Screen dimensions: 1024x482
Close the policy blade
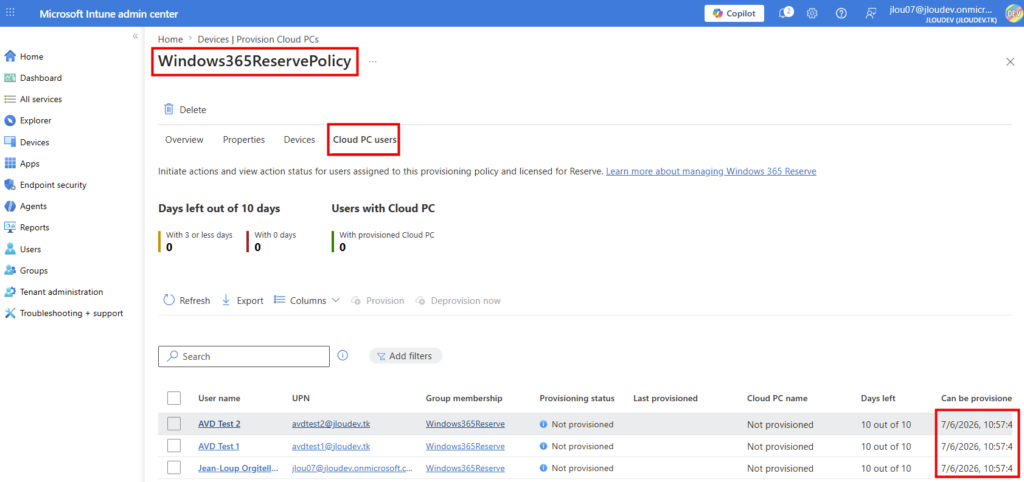click(x=1010, y=61)
